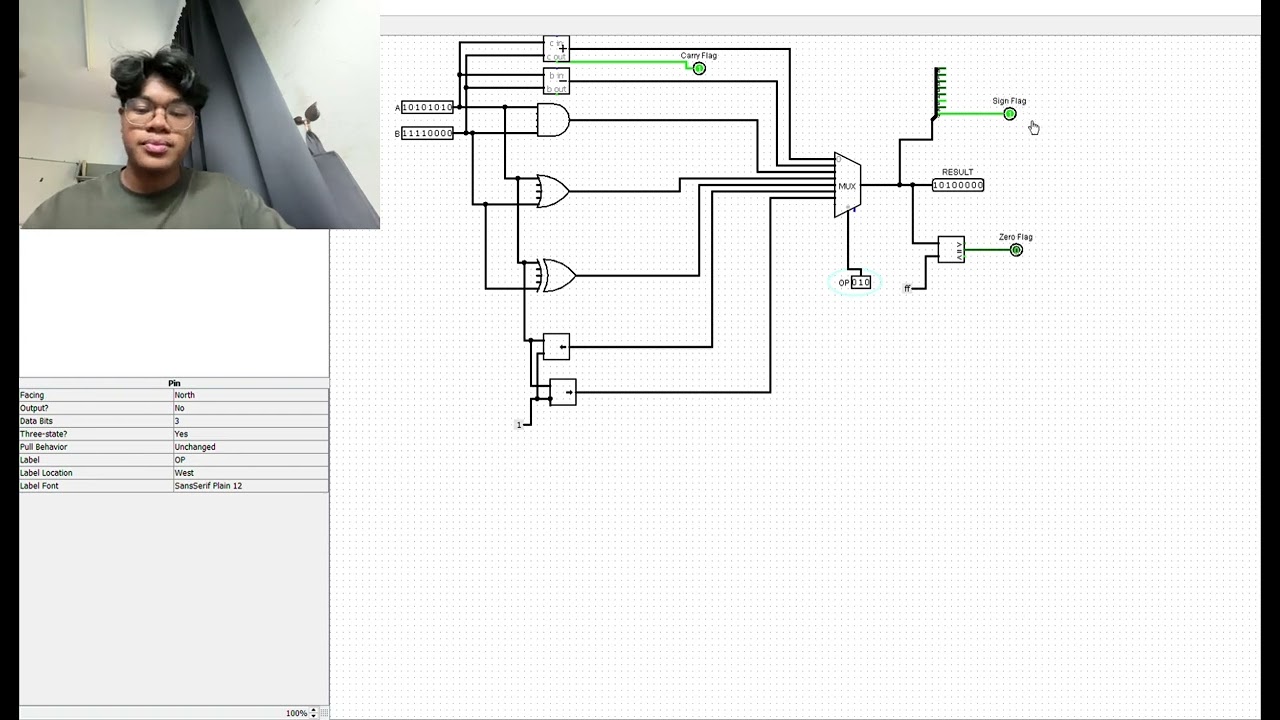Image resolution: width=1280 pixels, height=720 pixels.
Task: Select the MUX multiplexer component
Action: [x=847, y=186]
